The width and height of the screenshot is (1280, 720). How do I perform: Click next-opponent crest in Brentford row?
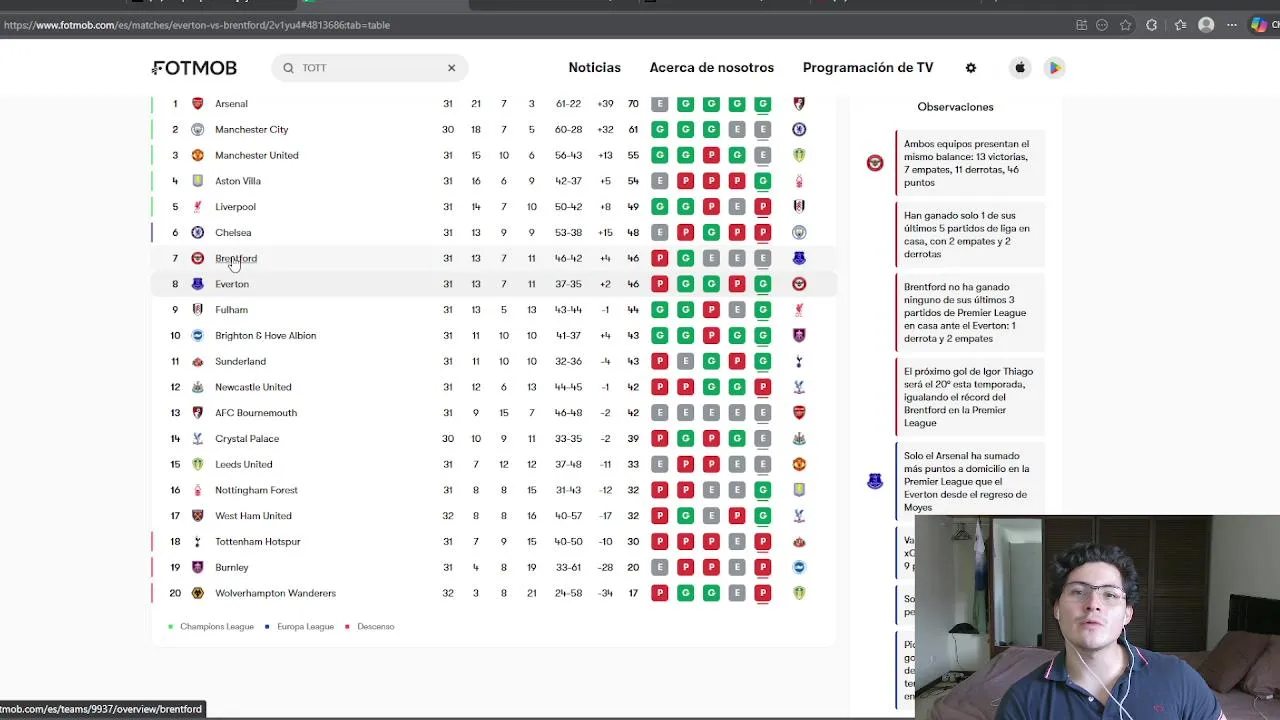click(x=799, y=258)
